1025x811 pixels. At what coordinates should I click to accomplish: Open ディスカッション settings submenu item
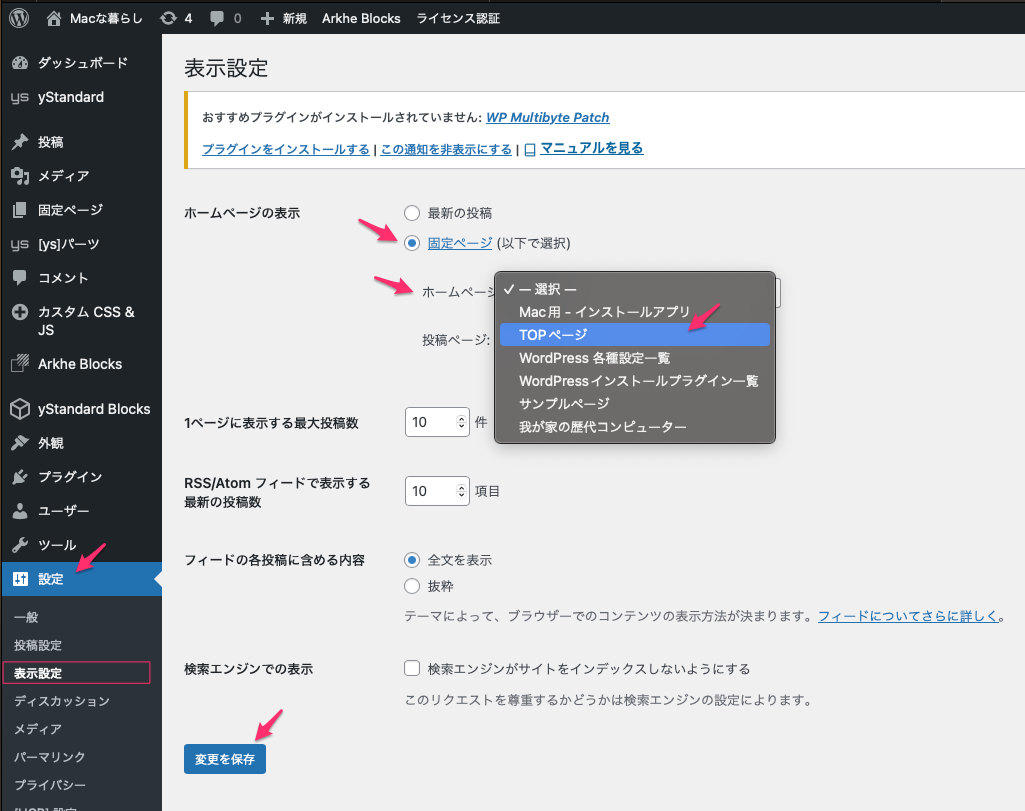tap(62, 701)
